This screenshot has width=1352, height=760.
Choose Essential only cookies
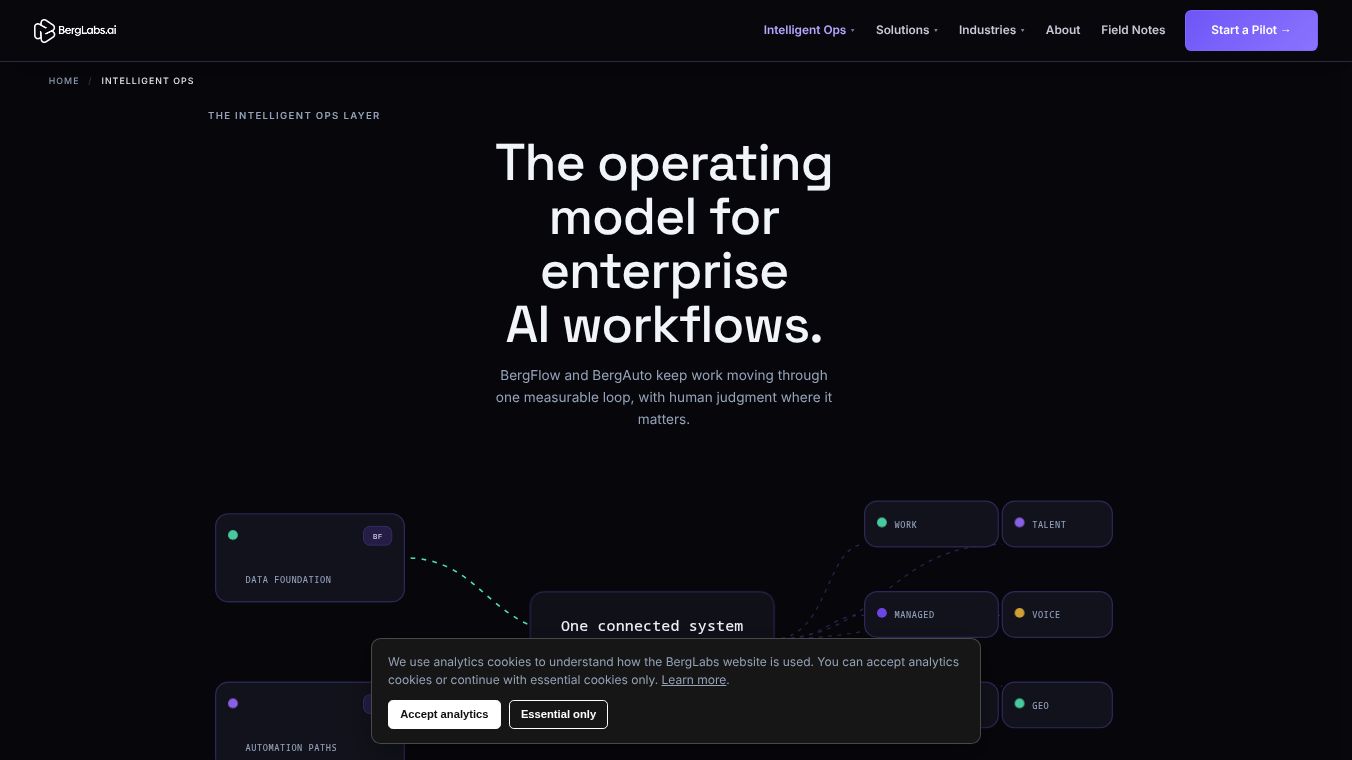click(x=558, y=714)
